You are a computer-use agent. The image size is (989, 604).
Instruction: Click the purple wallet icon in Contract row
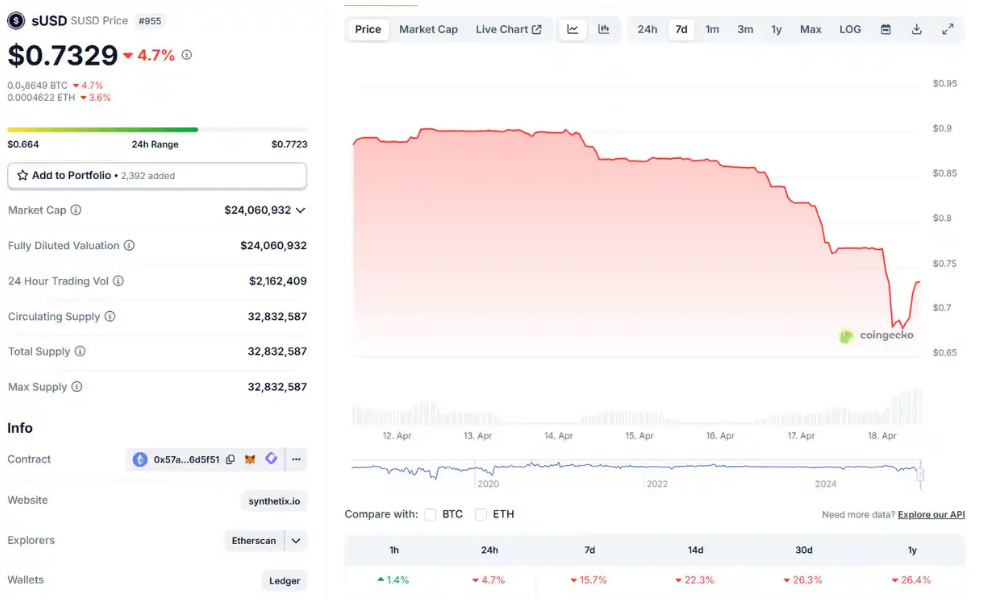271,458
